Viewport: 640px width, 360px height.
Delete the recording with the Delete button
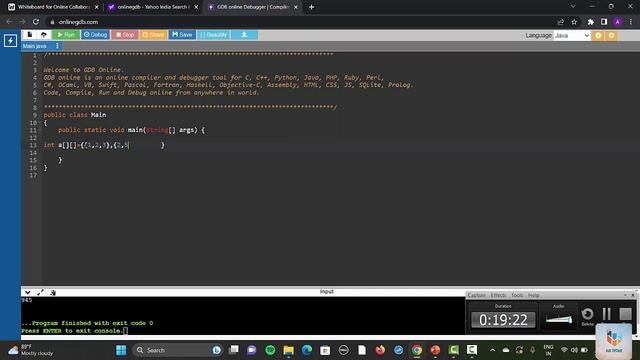click(x=587, y=316)
